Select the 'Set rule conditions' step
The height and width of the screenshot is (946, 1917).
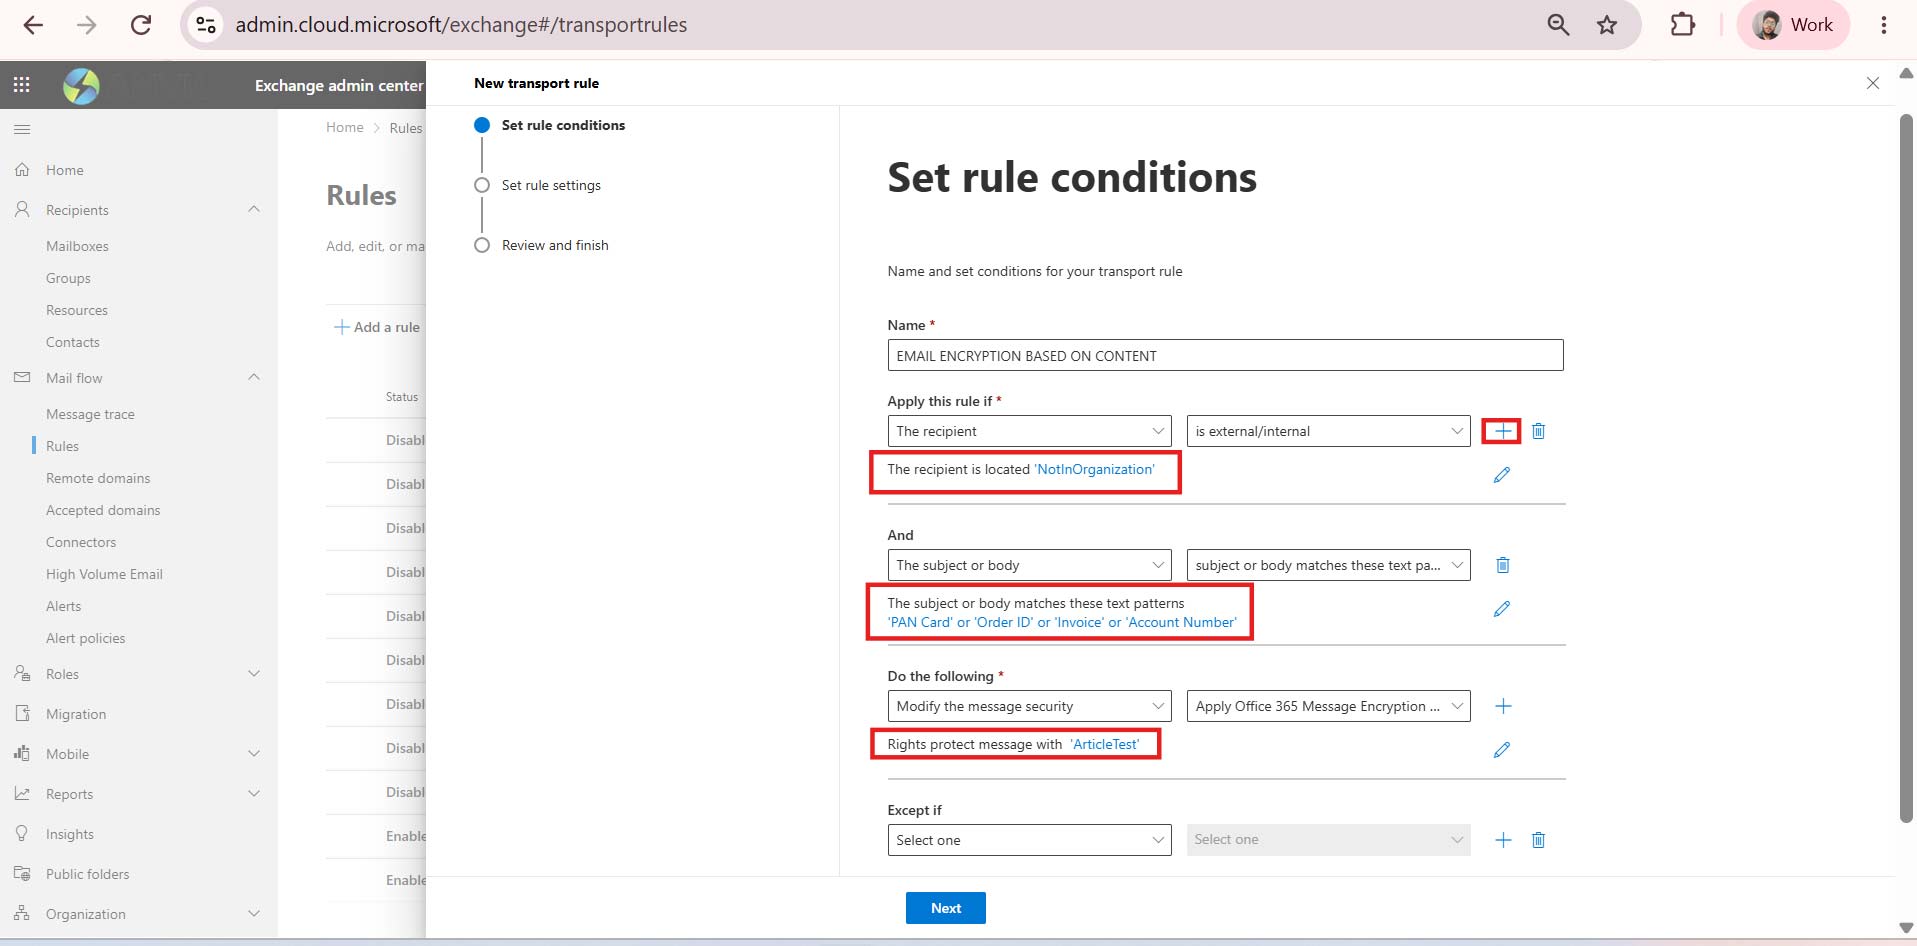click(x=563, y=125)
